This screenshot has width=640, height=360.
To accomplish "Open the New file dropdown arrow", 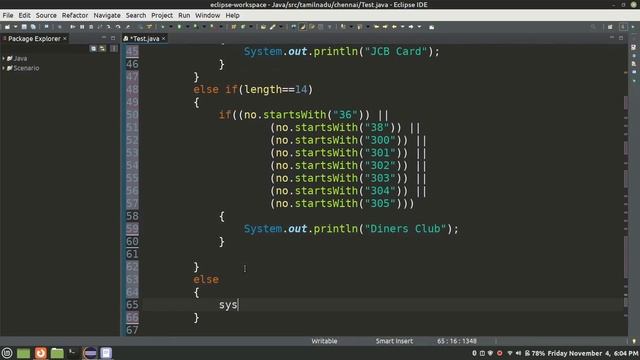I will click(x=15, y=27).
